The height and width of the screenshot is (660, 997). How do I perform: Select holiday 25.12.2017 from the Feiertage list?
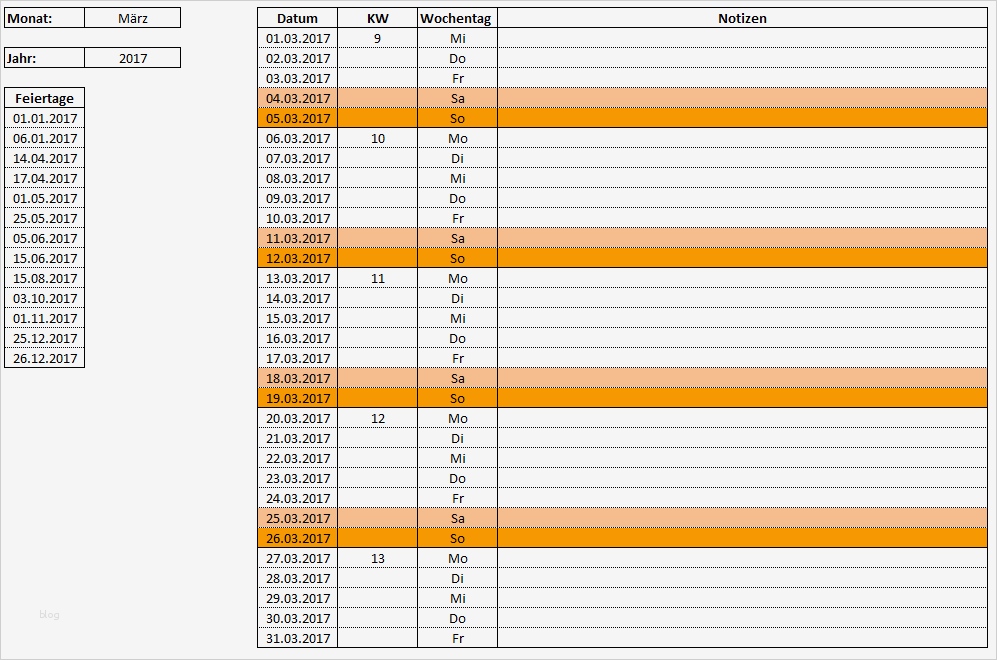coord(44,338)
